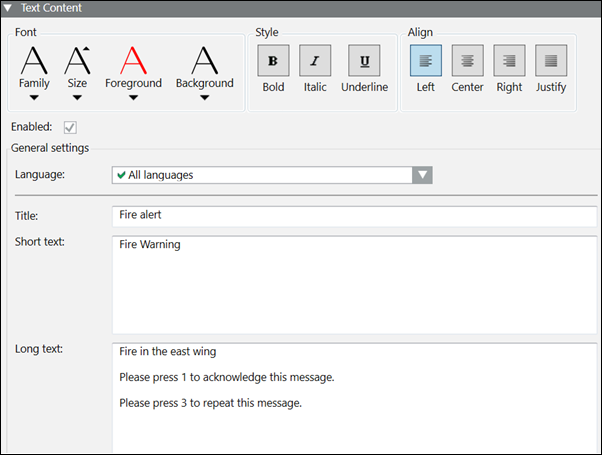This screenshot has width=602, height=455.
Task: Click the Title field containing Fire alert
Action: [355, 215]
